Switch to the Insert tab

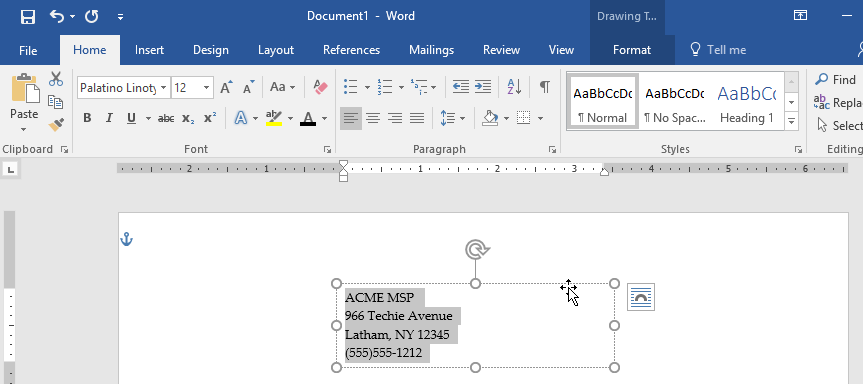pos(149,50)
